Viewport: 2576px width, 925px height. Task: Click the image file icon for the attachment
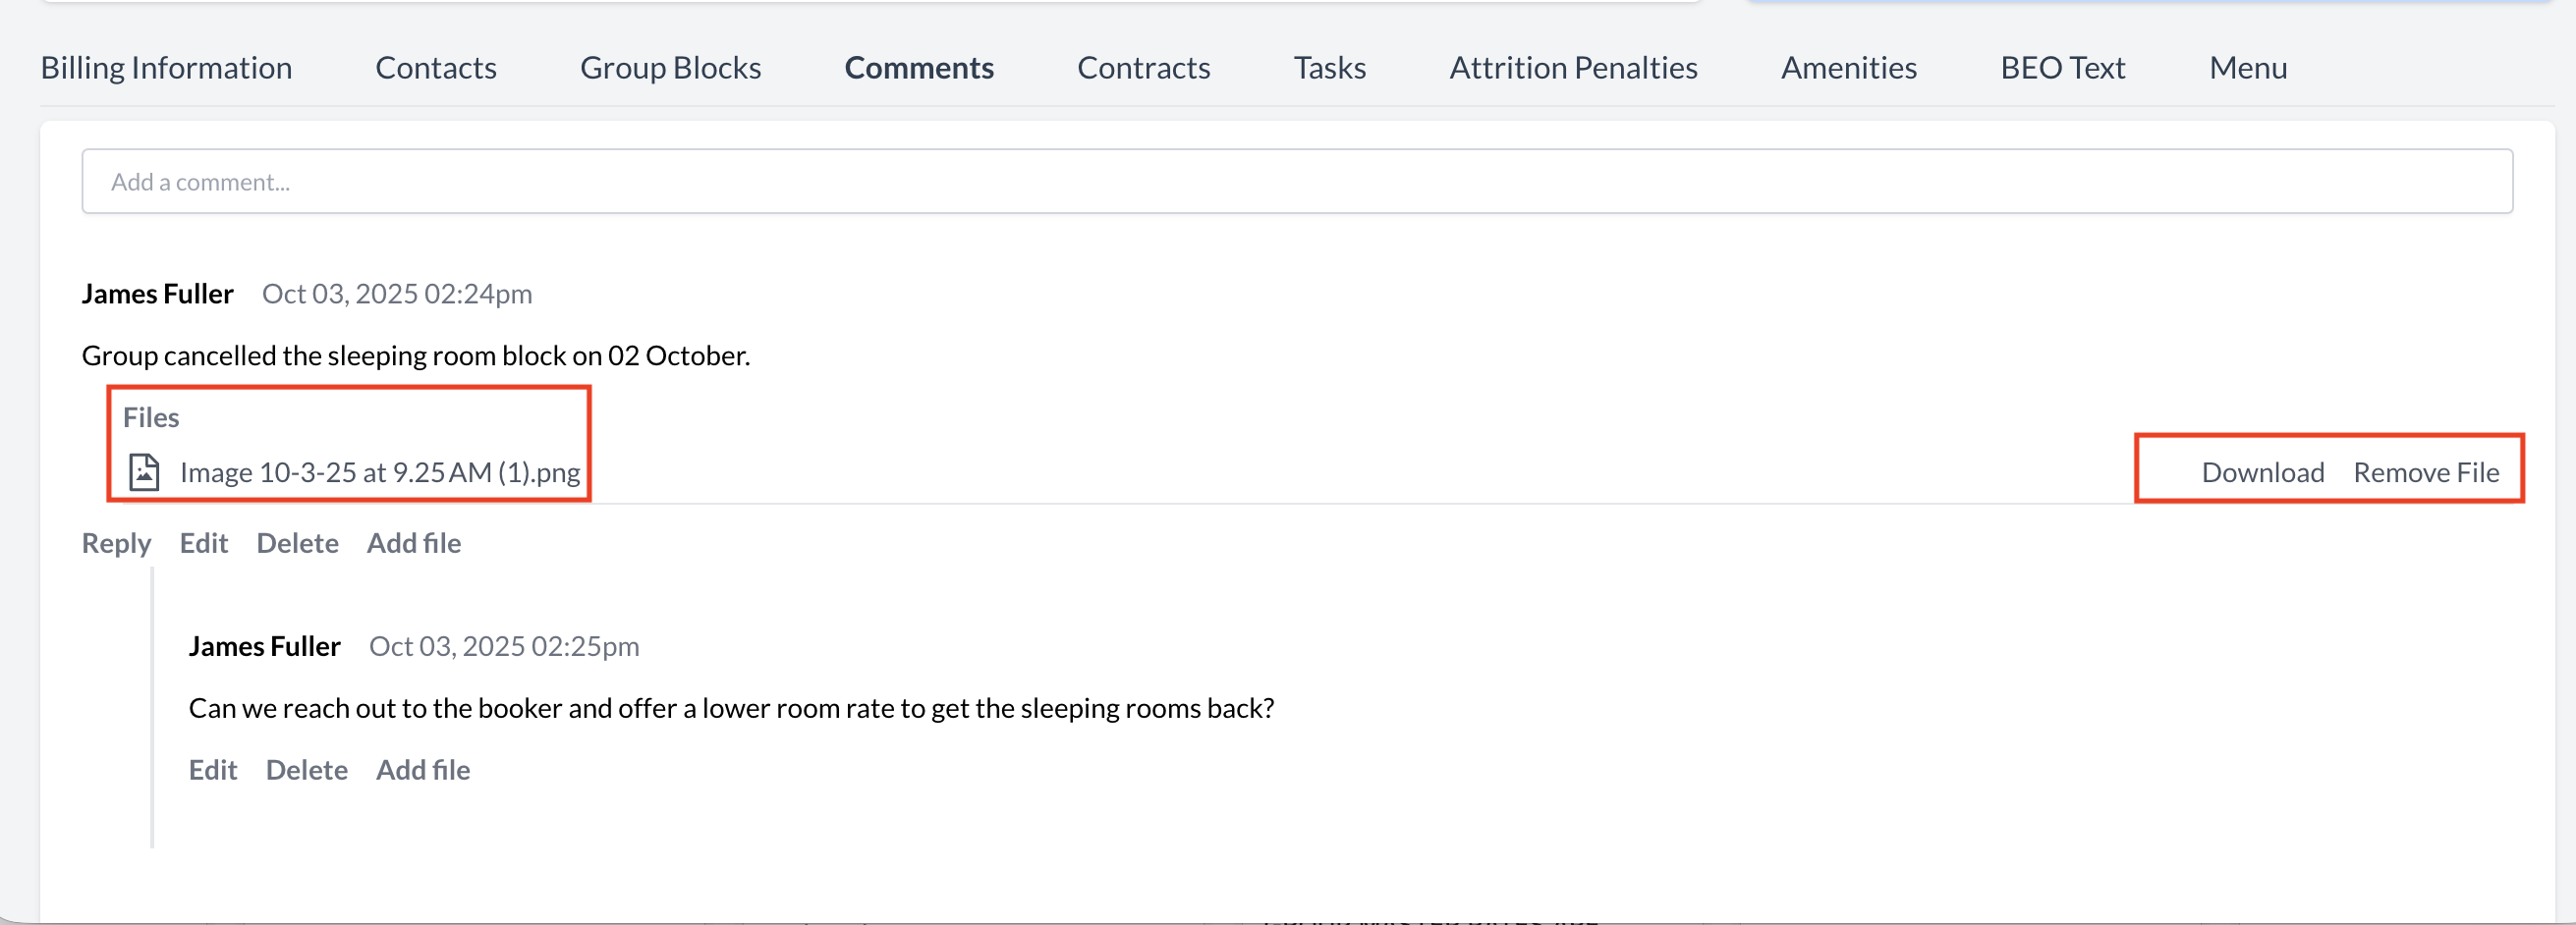[x=144, y=472]
